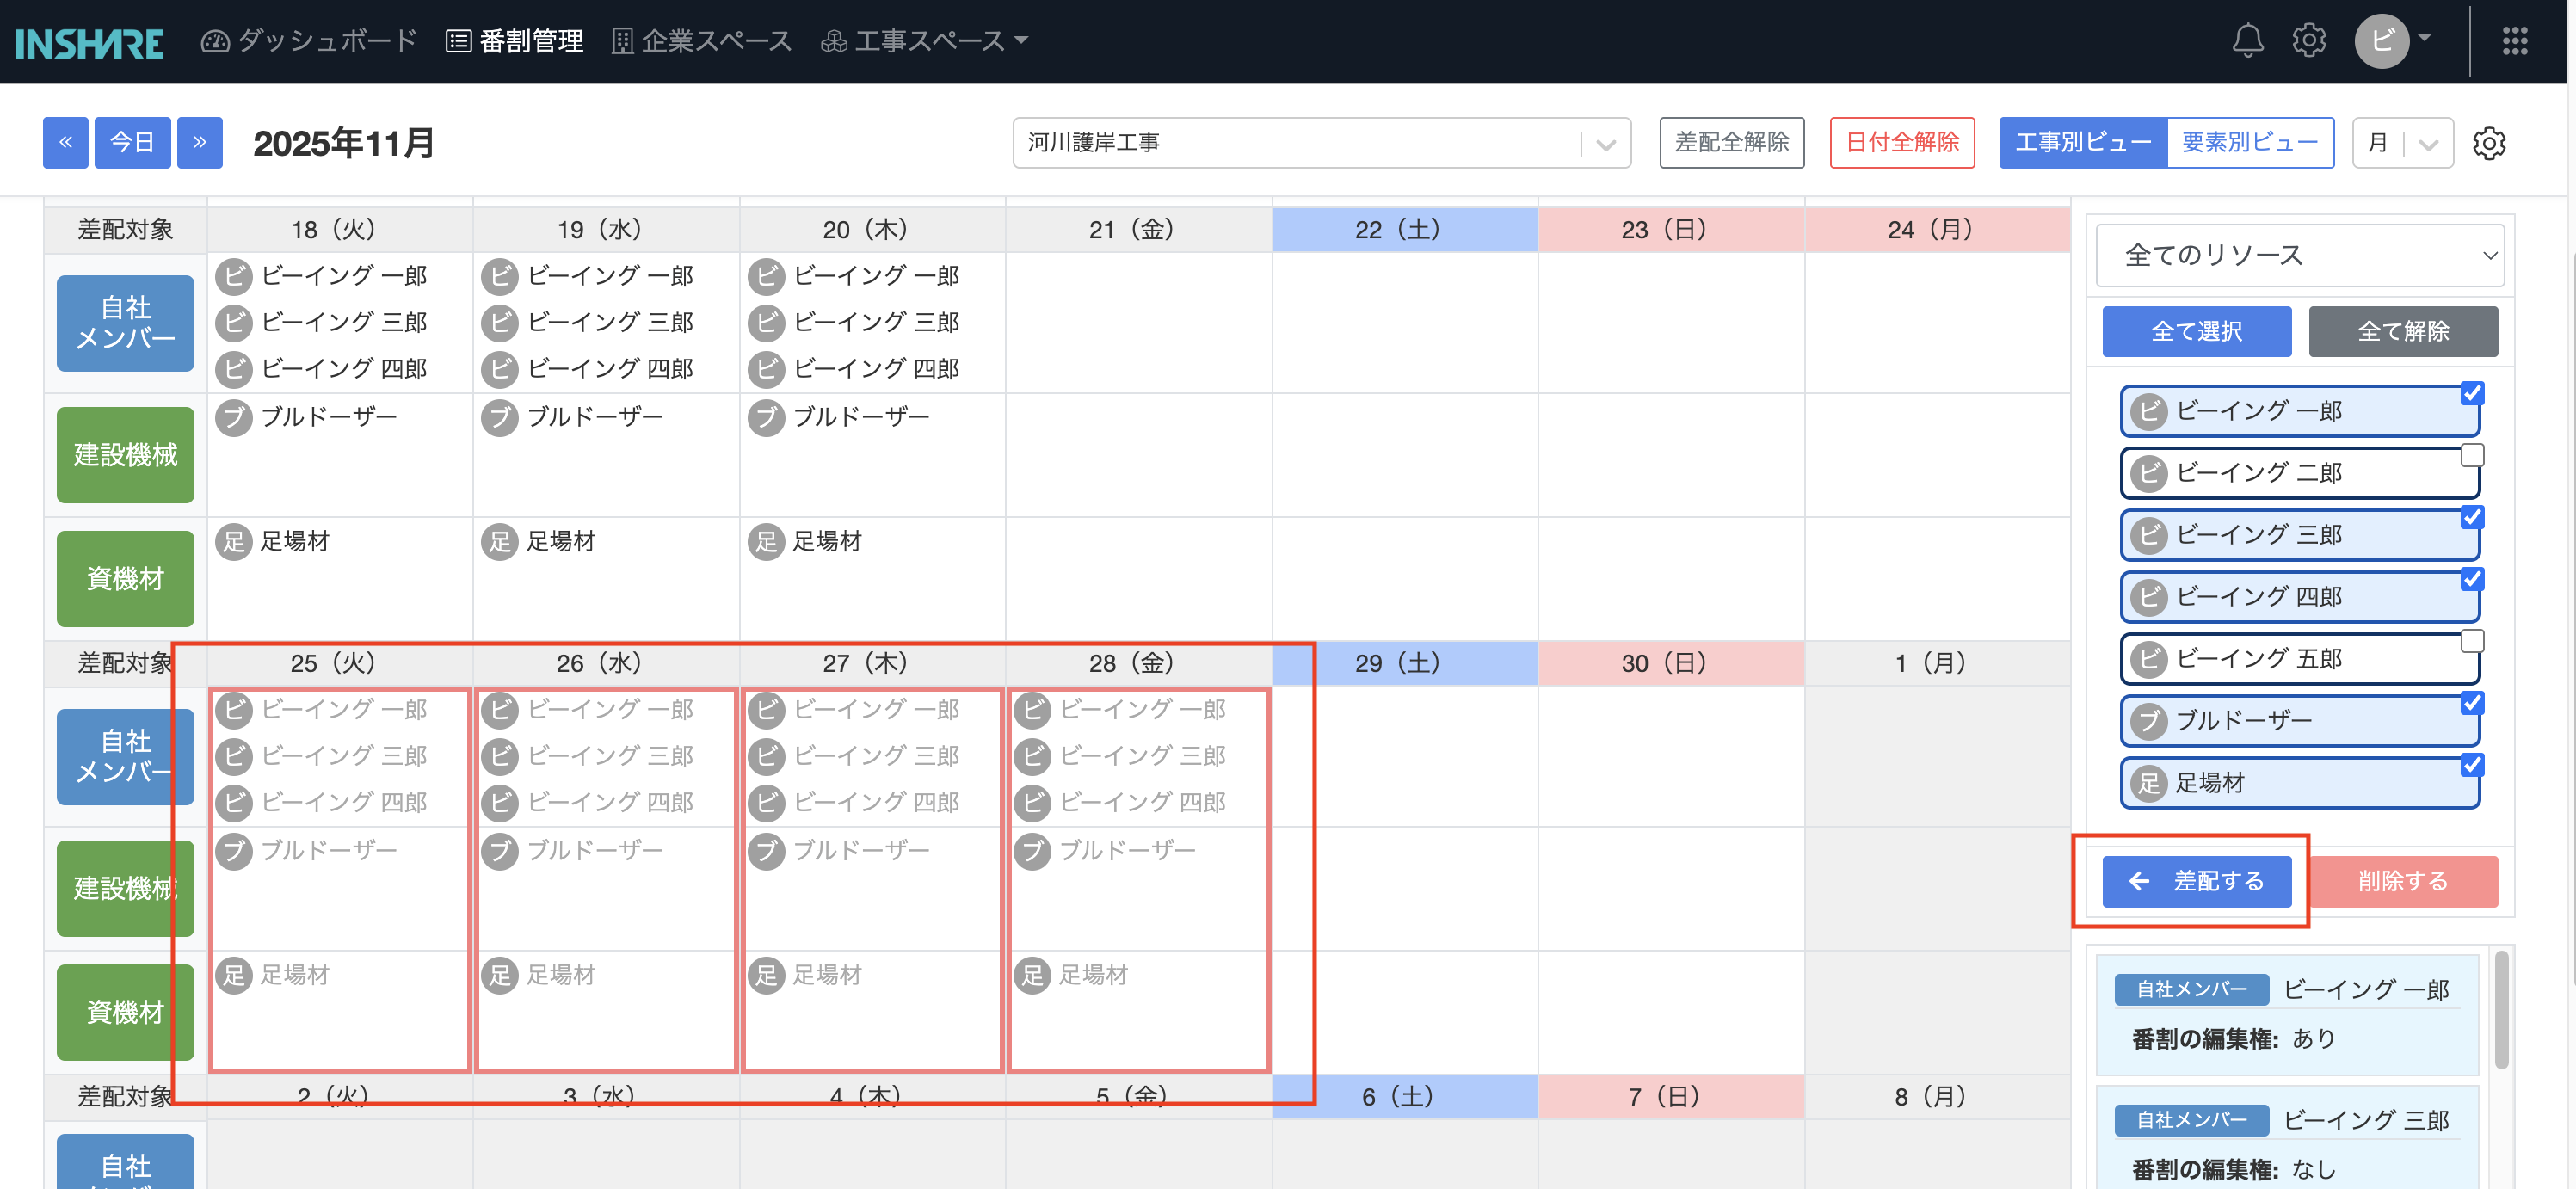Click 足場材 icon on 26 (水)
2576x1189 pixels.
pos(500,975)
